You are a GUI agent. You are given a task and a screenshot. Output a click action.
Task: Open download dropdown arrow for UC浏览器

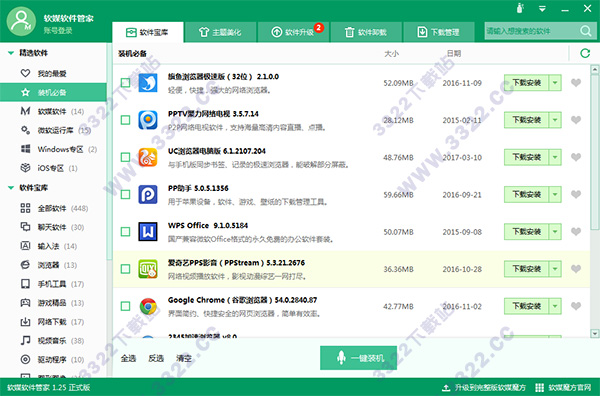coord(555,157)
